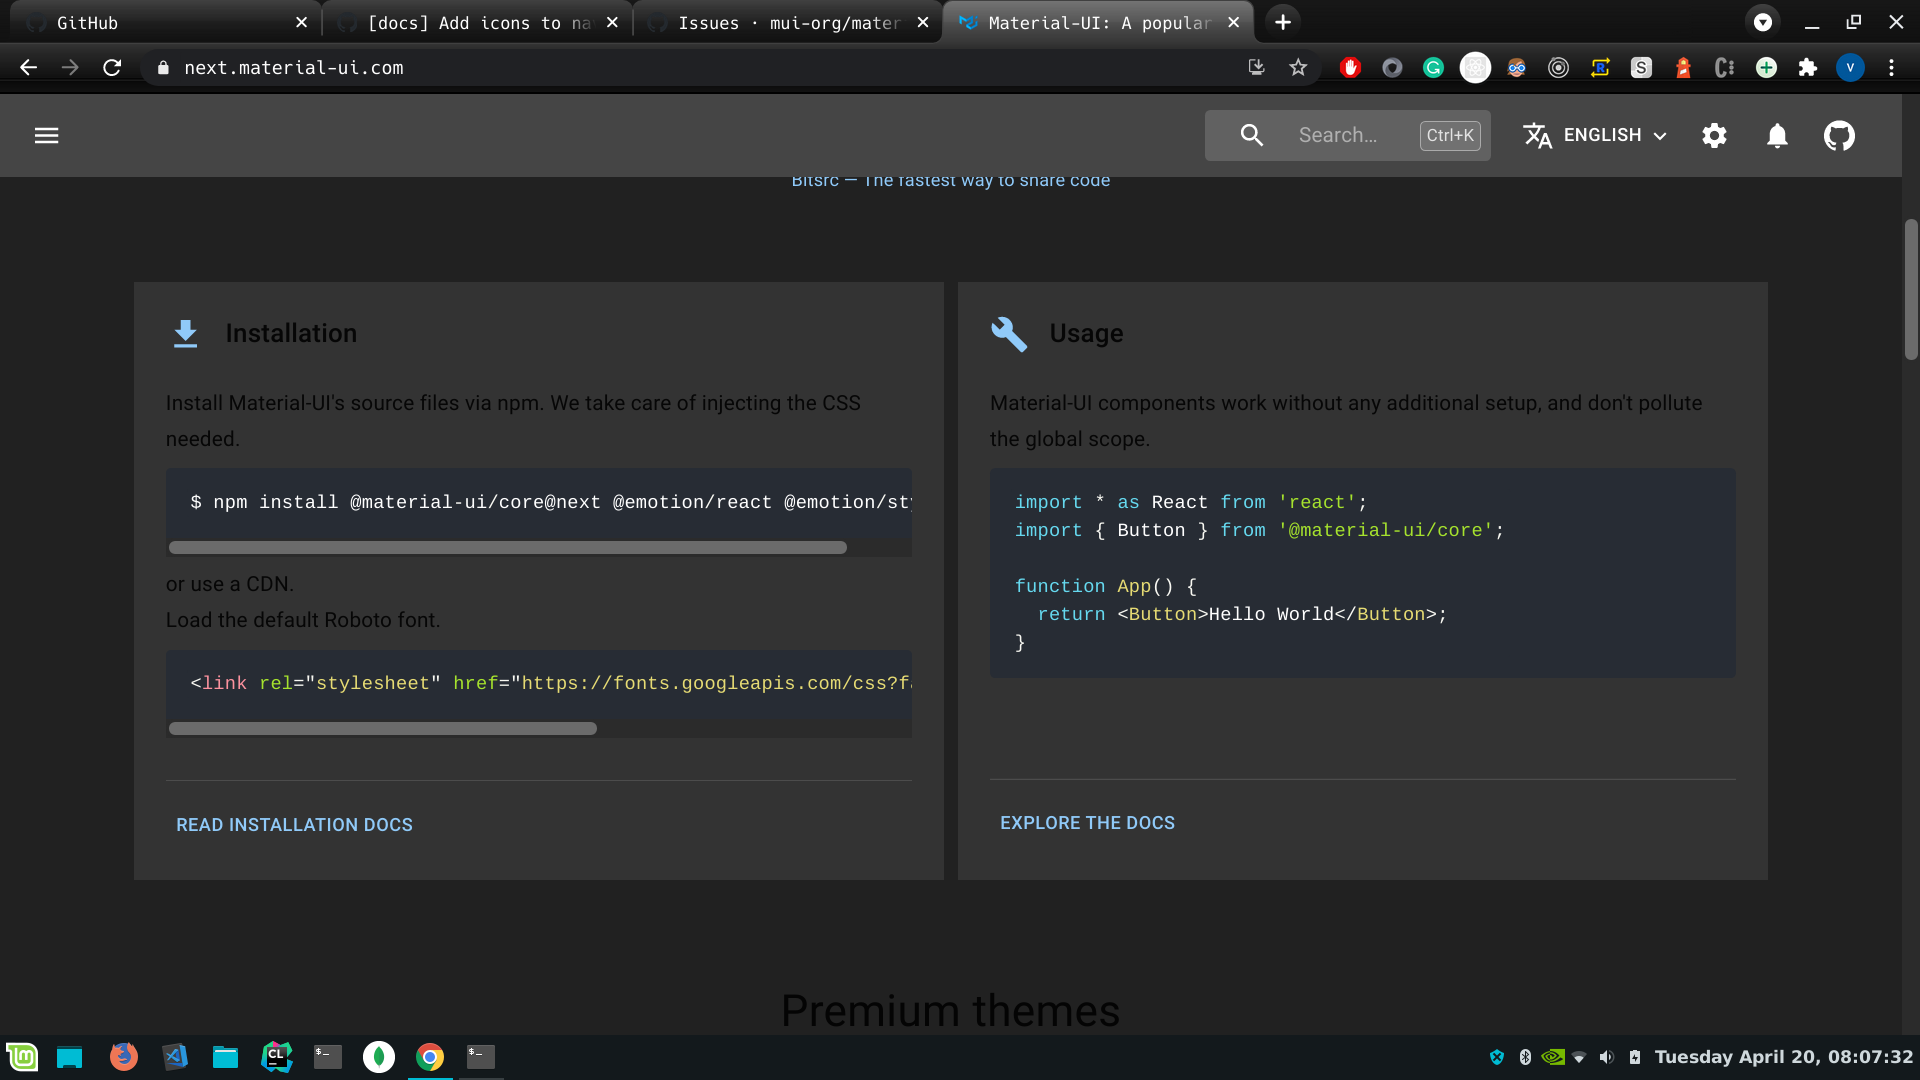Open the AdBlock extension icon

click(1350, 67)
